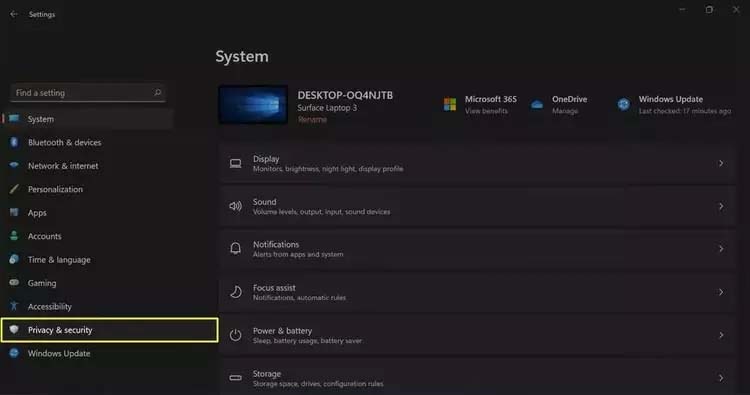Open Sound settings row

tap(476, 206)
